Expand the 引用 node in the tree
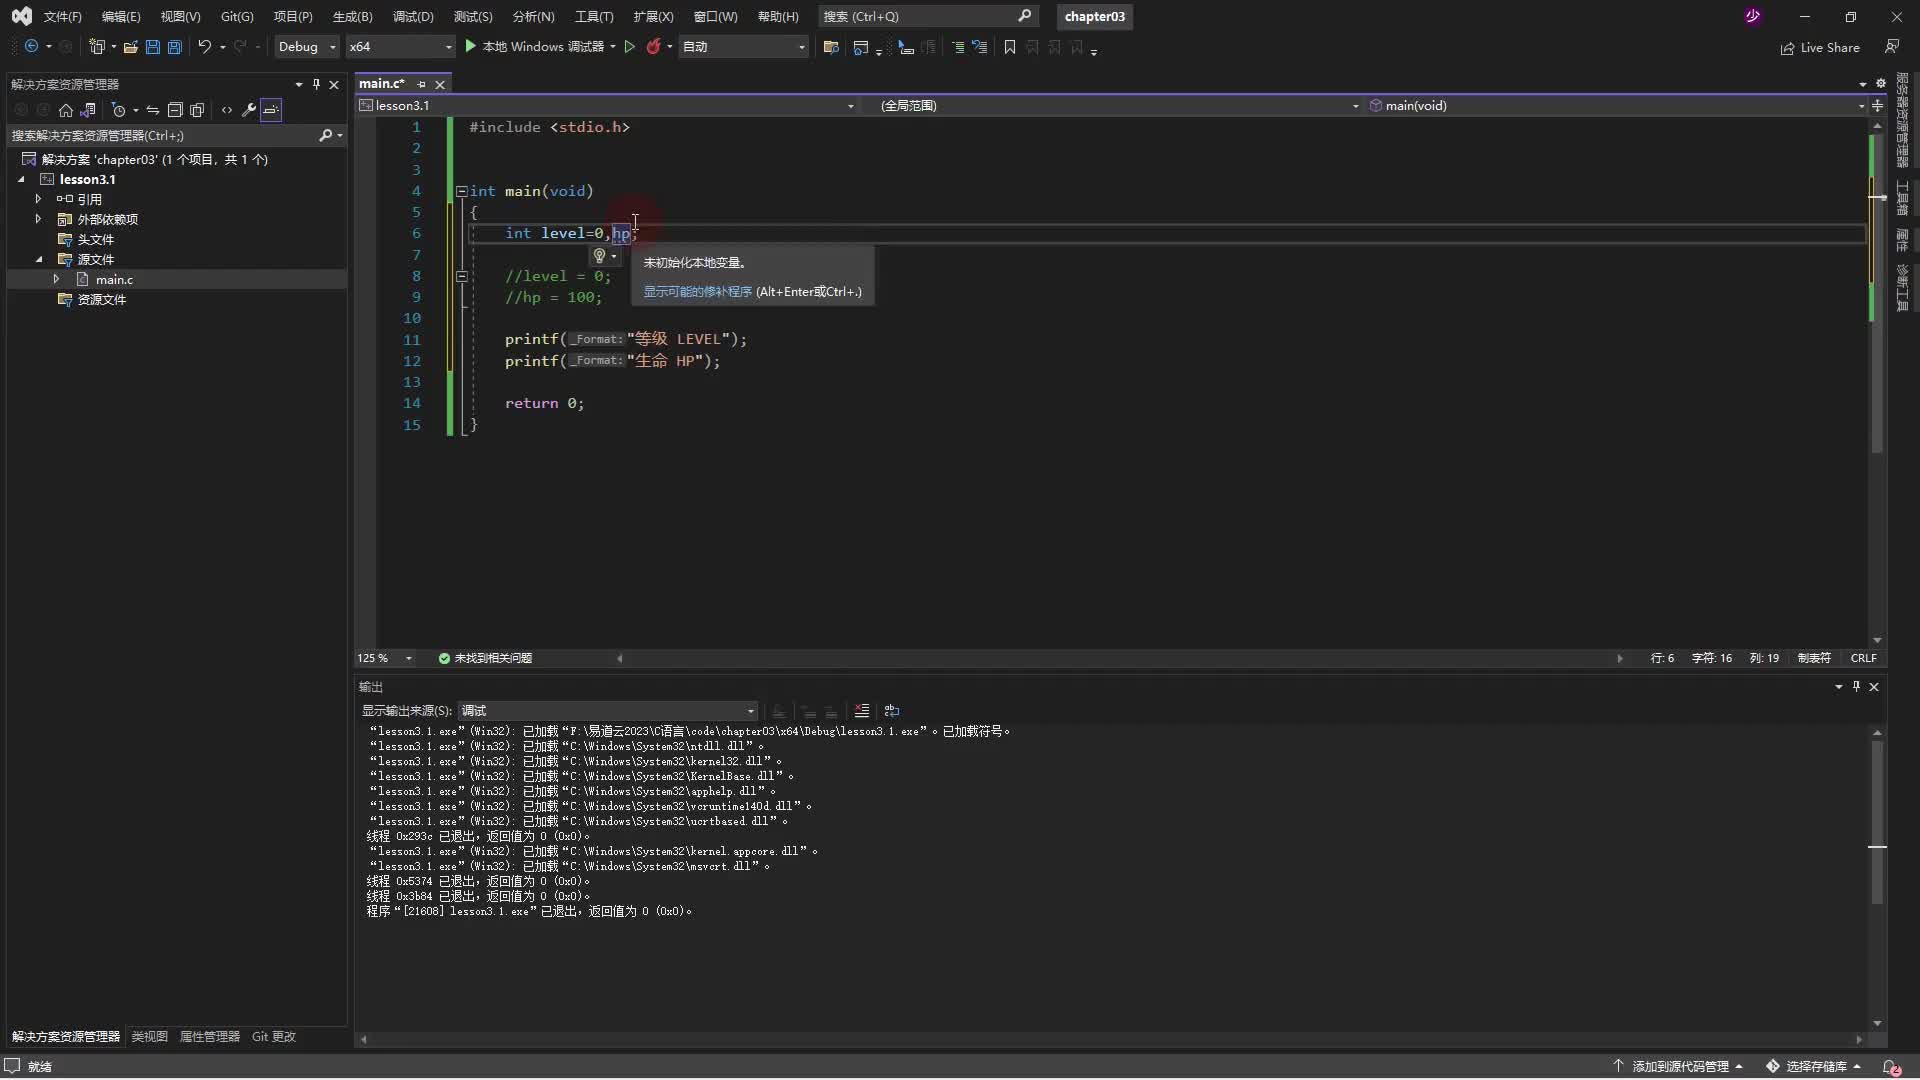Screen dimensions: 1920x1080 pos(38,199)
